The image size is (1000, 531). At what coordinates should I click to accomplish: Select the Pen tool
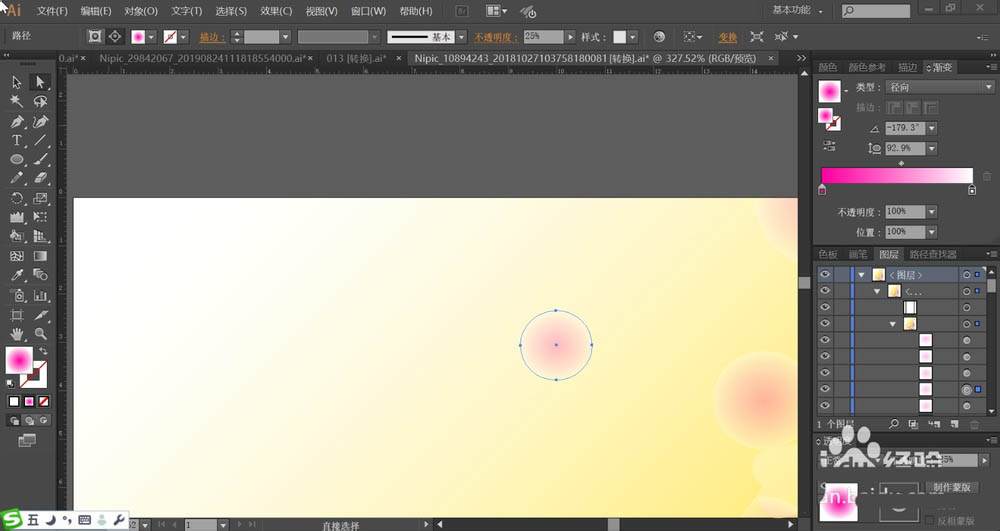17,121
